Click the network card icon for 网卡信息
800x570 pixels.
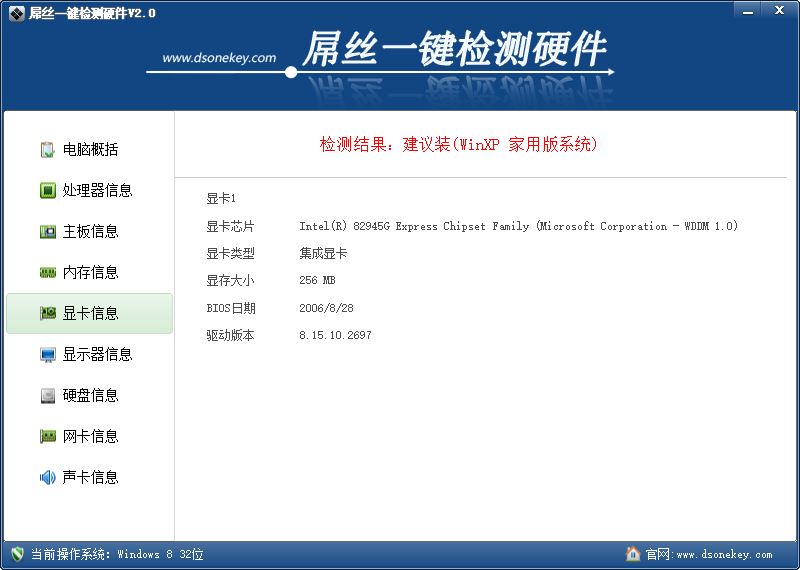47,436
